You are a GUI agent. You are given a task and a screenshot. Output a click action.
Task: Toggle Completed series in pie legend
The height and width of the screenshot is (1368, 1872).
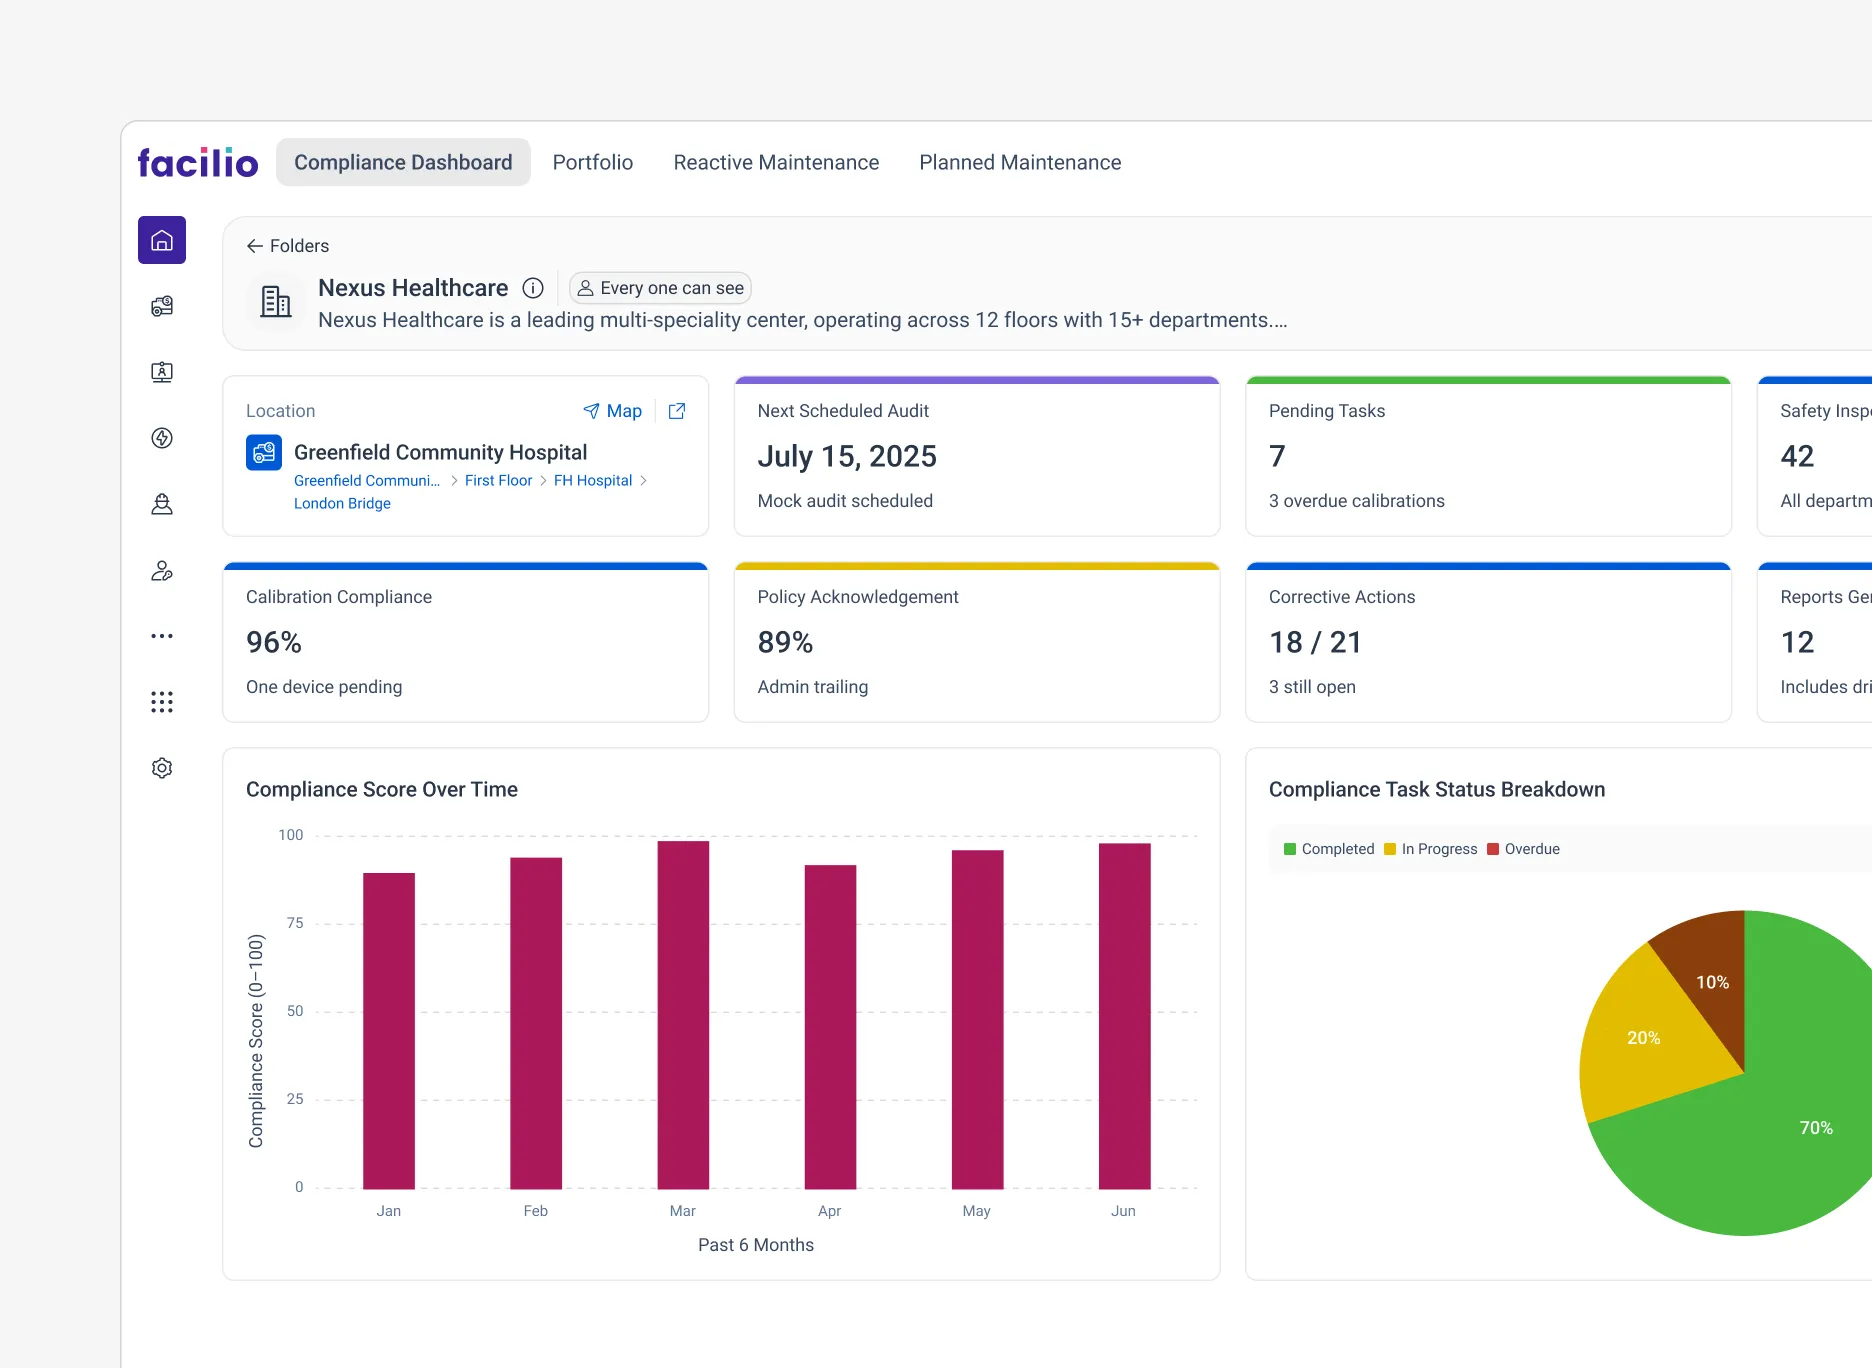click(1329, 849)
